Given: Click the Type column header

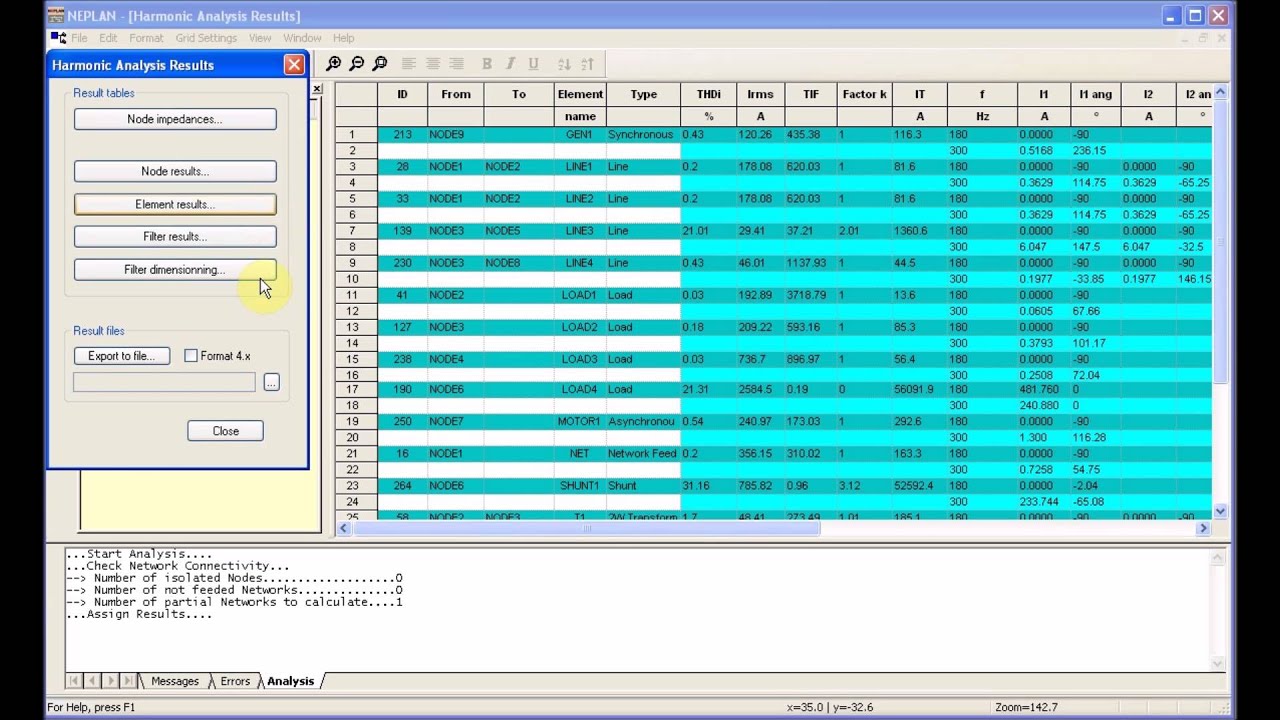Looking at the screenshot, I should [643, 94].
